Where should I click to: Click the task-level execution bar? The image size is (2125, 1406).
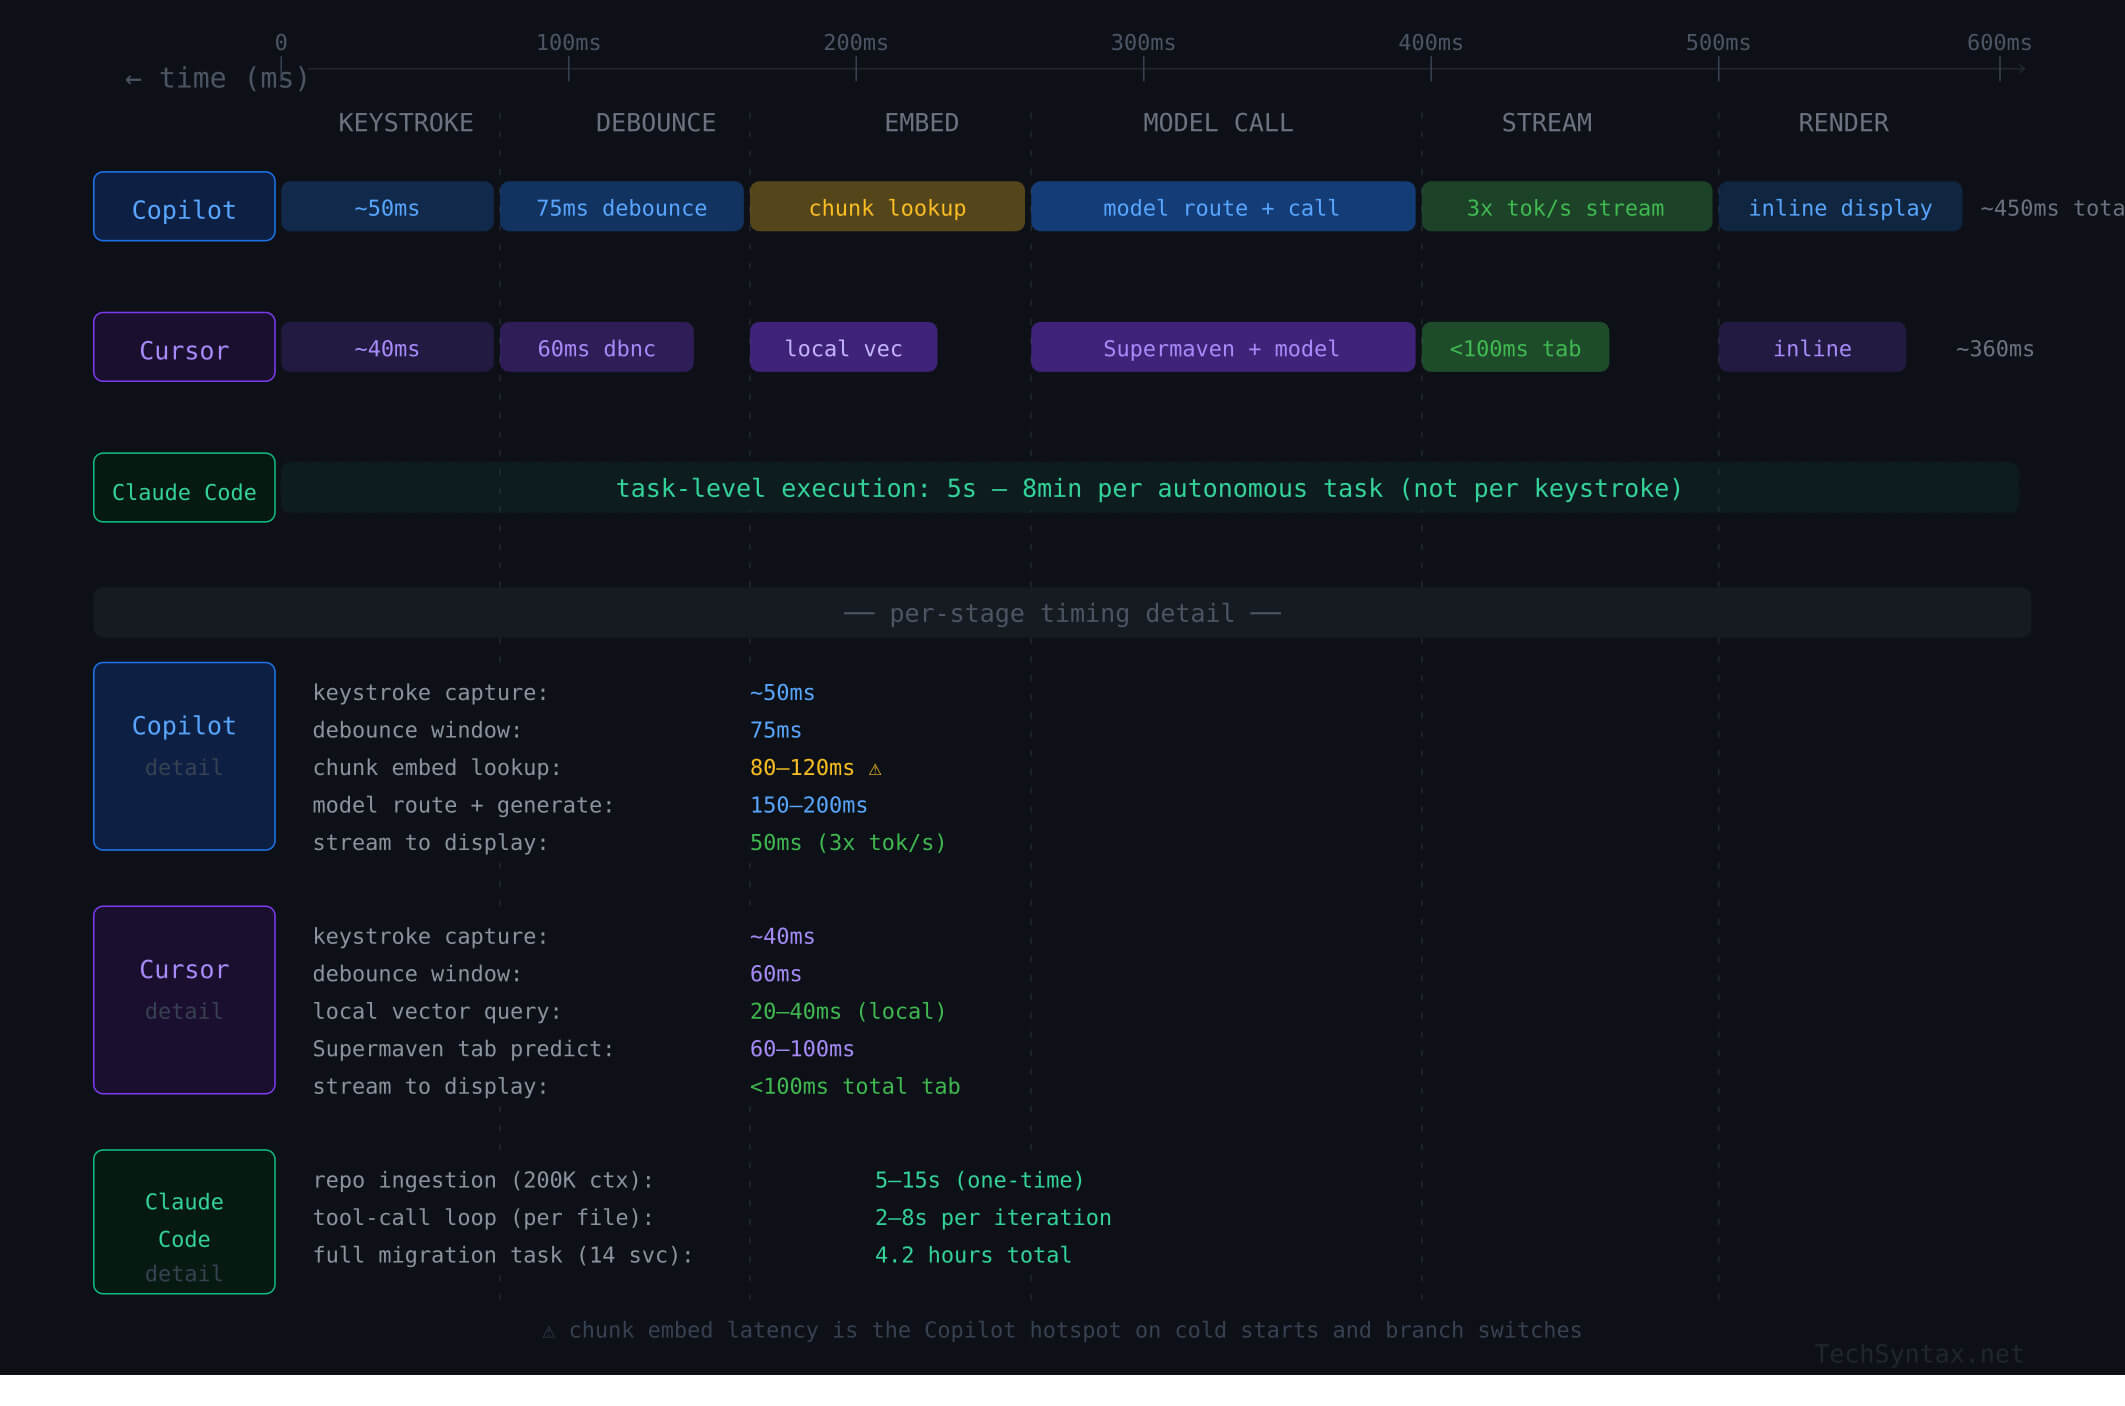(1149, 489)
